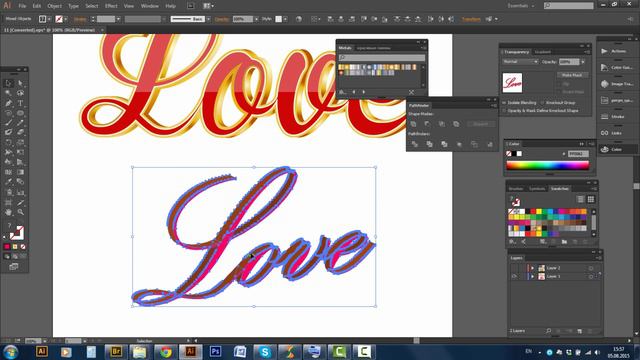Open the Opacity arrow in Transparency panel
This screenshot has width=640, height=360.
pos(583,62)
